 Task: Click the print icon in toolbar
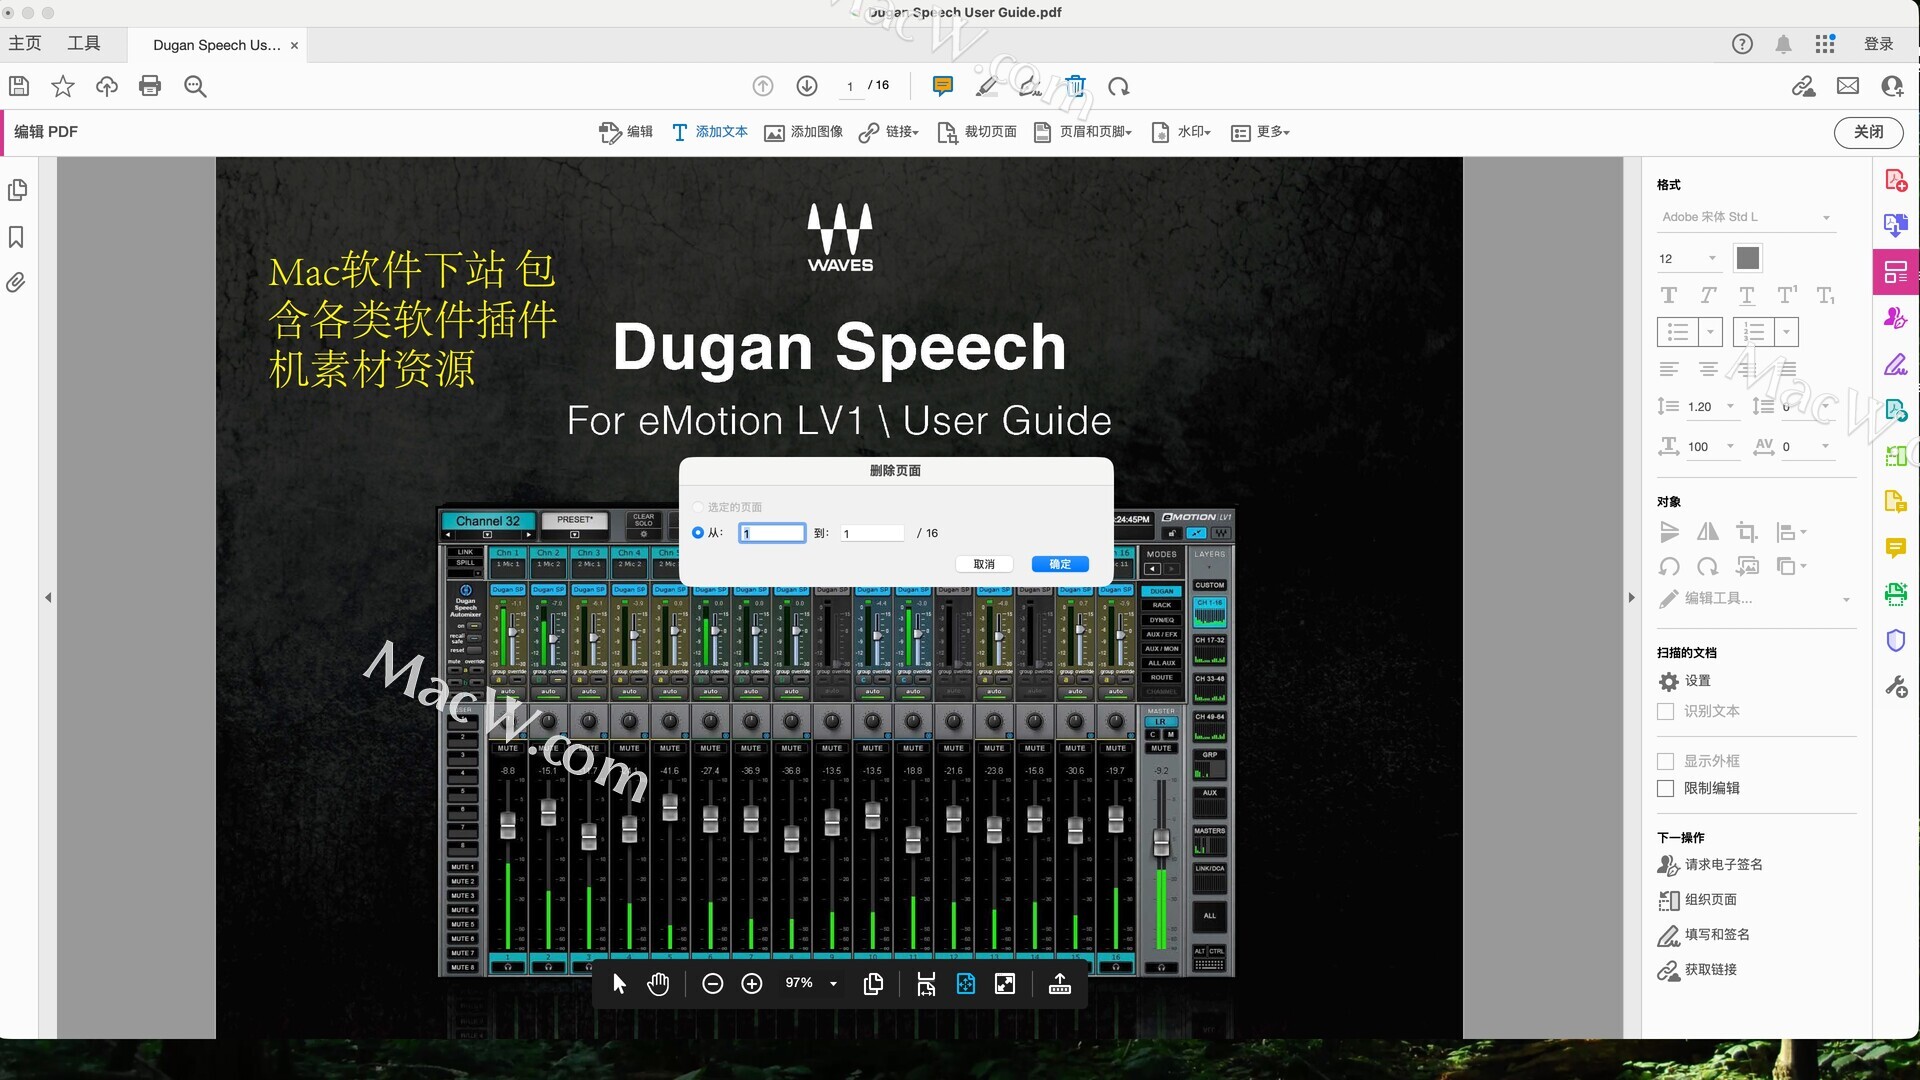(x=150, y=86)
